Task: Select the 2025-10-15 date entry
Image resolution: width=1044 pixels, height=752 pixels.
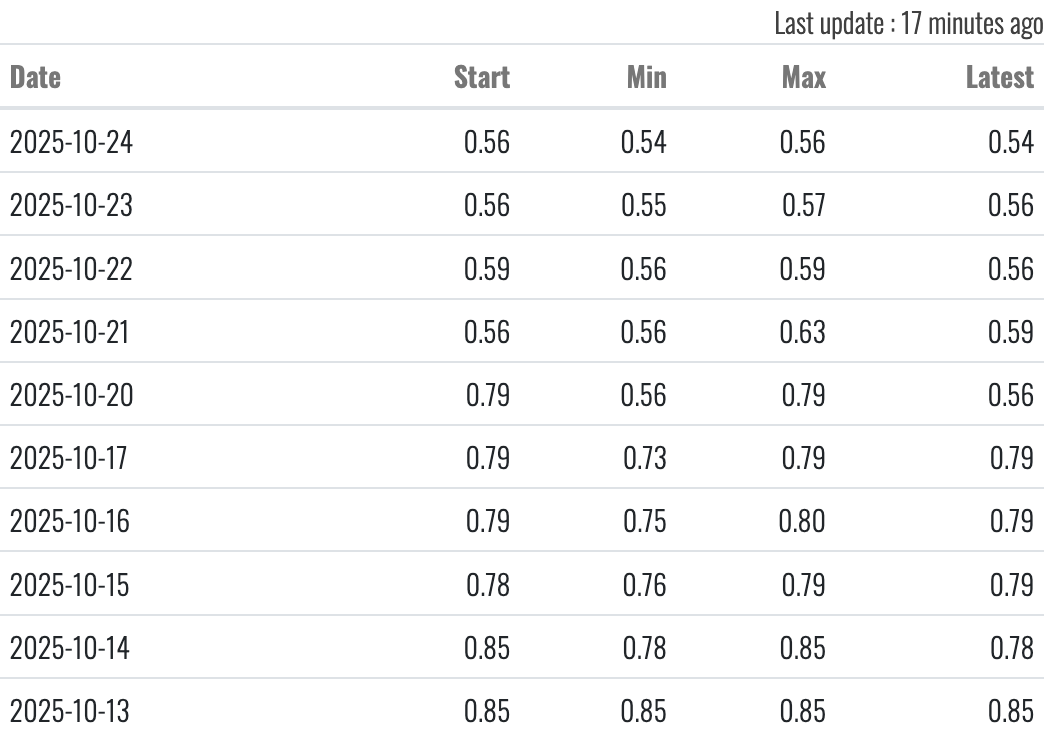Action: coord(70,585)
